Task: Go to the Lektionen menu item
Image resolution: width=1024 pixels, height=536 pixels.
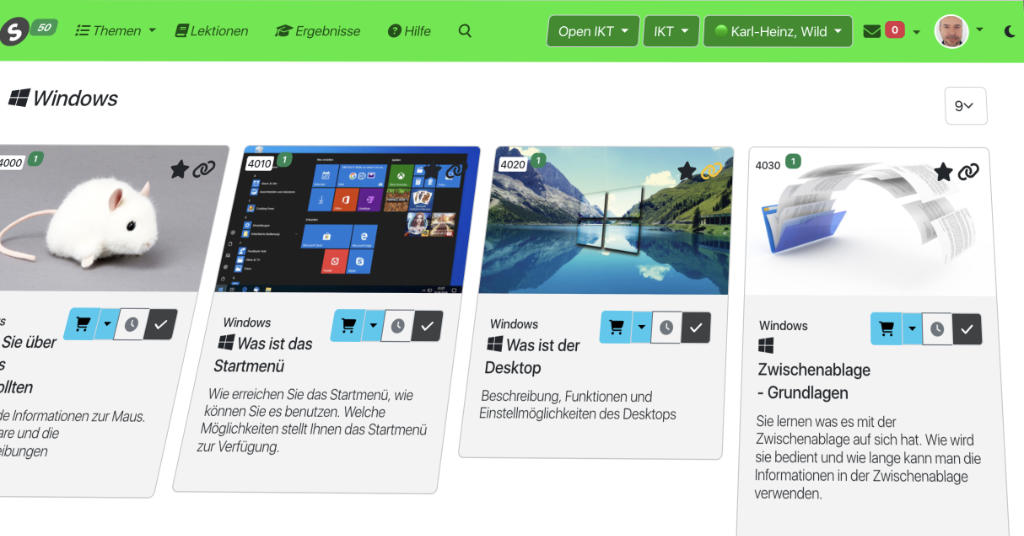Action: 212,31
